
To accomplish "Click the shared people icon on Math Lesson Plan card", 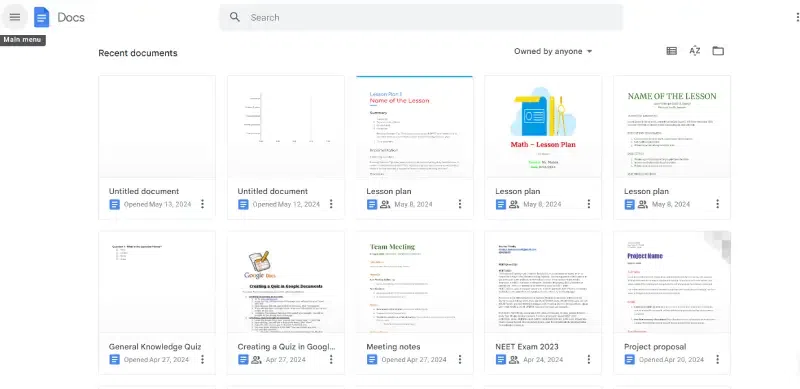I will pyautogui.click(x=514, y=204).
